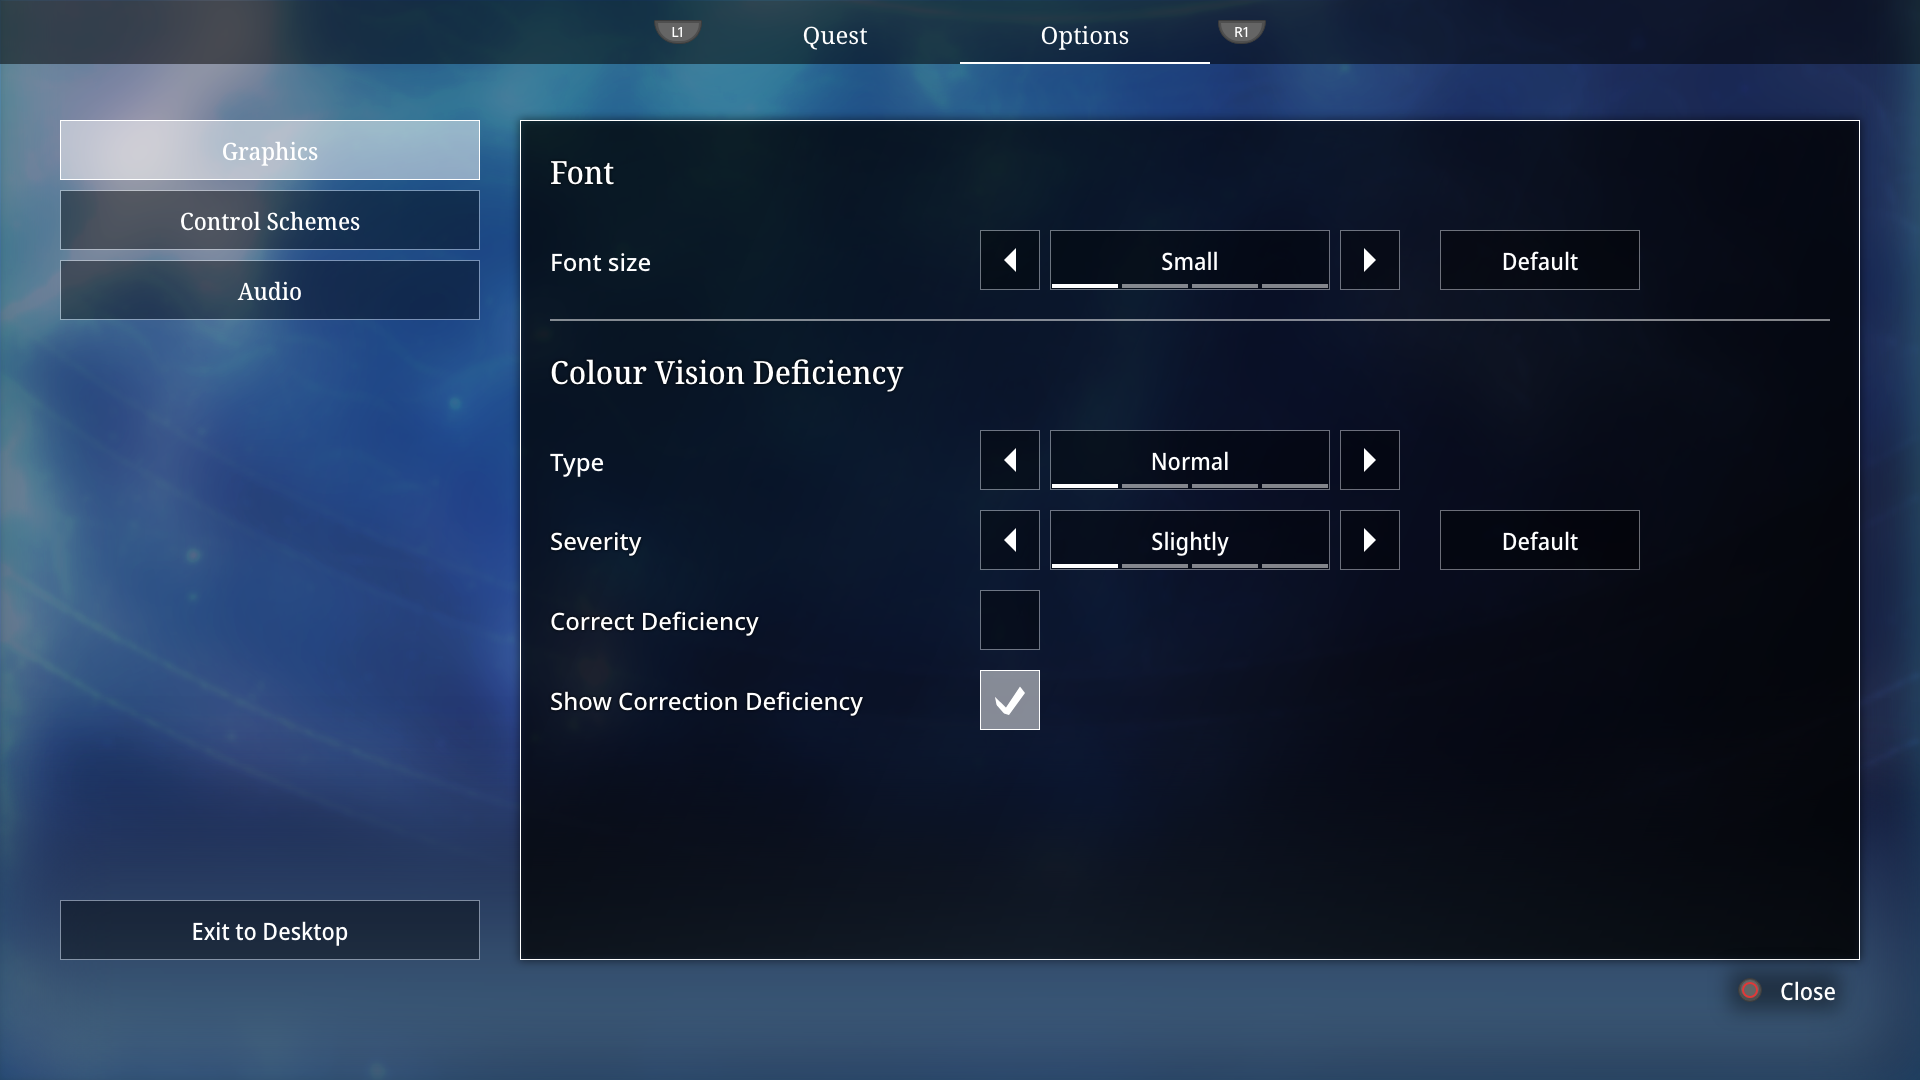Viewport: 1920px width, 1080px height.
Task: Reset Font size with Default button
Action: (x=1540, y=260)
